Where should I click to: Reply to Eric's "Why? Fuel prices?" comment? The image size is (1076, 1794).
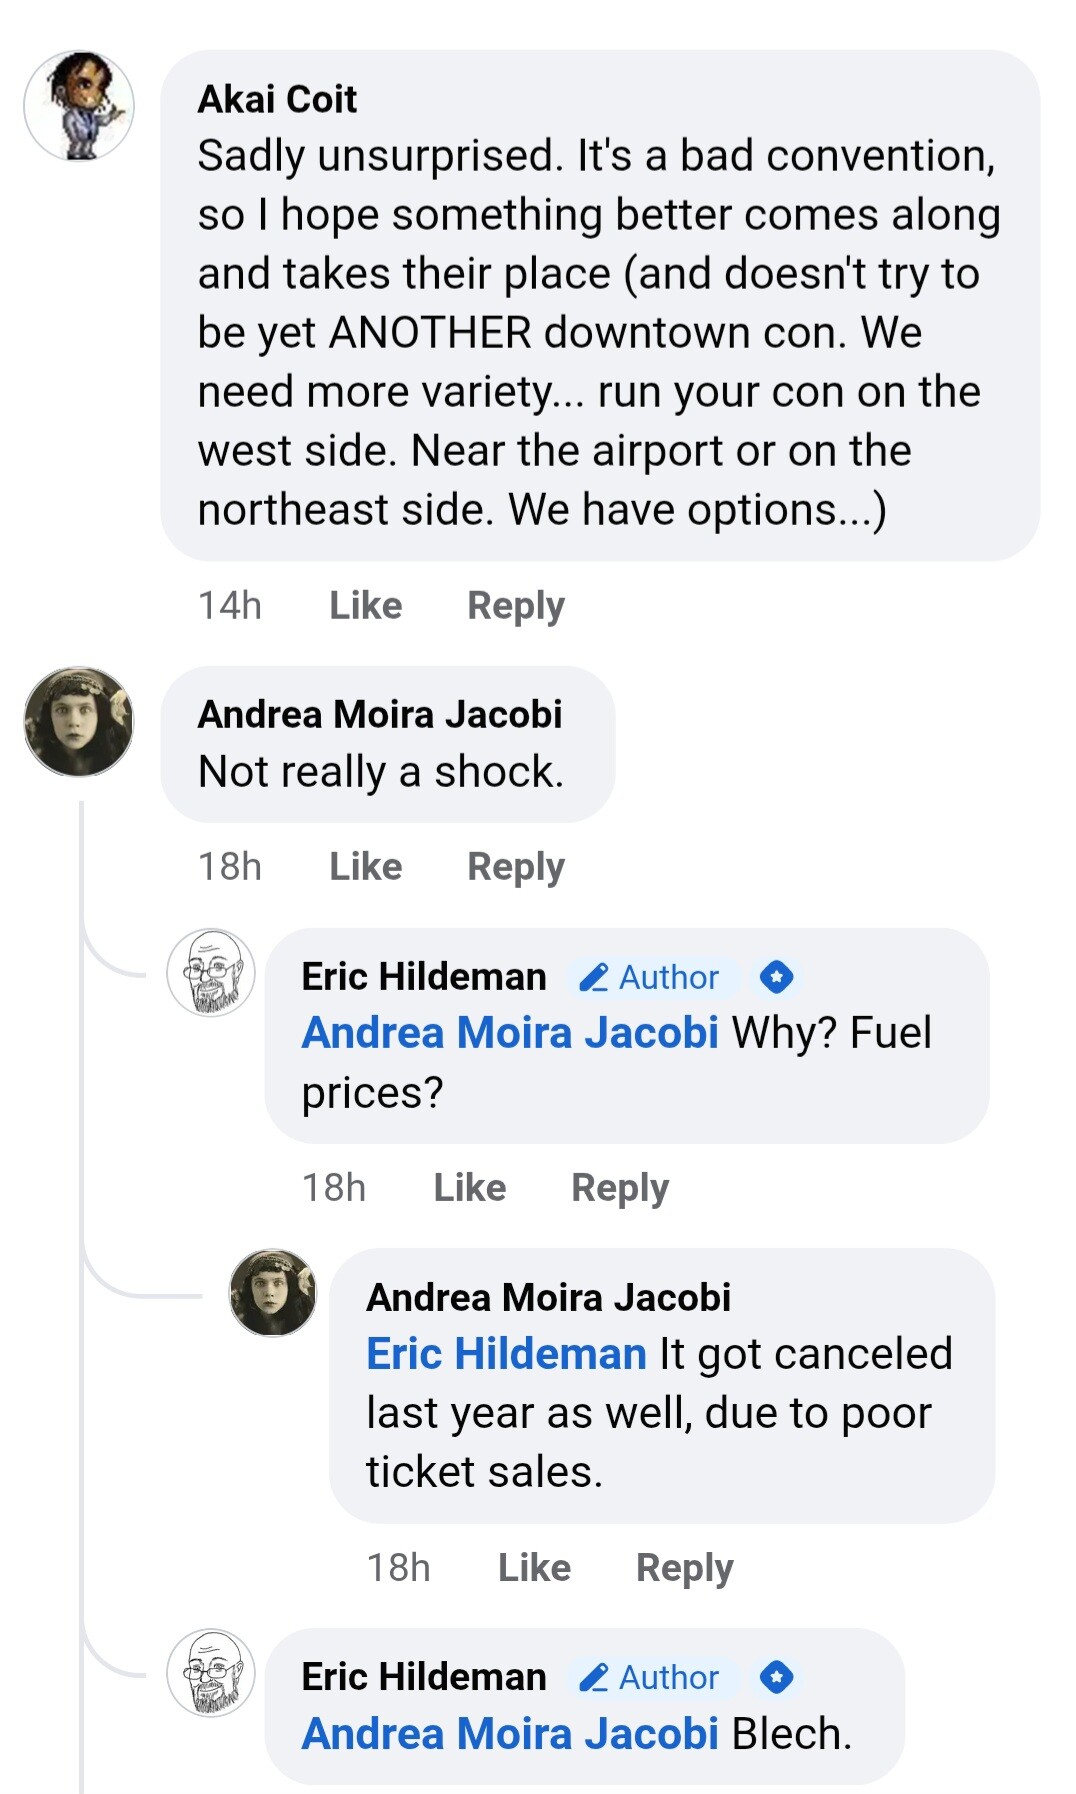[x=620, y=1187]
